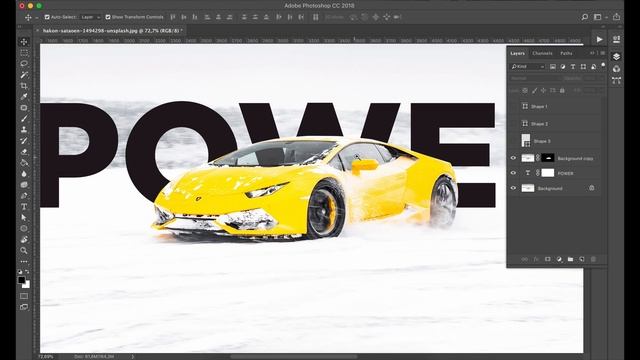Viewport: 640px width, 360px height.
Task: Select the Crop tool
Action: click(24, 86)
